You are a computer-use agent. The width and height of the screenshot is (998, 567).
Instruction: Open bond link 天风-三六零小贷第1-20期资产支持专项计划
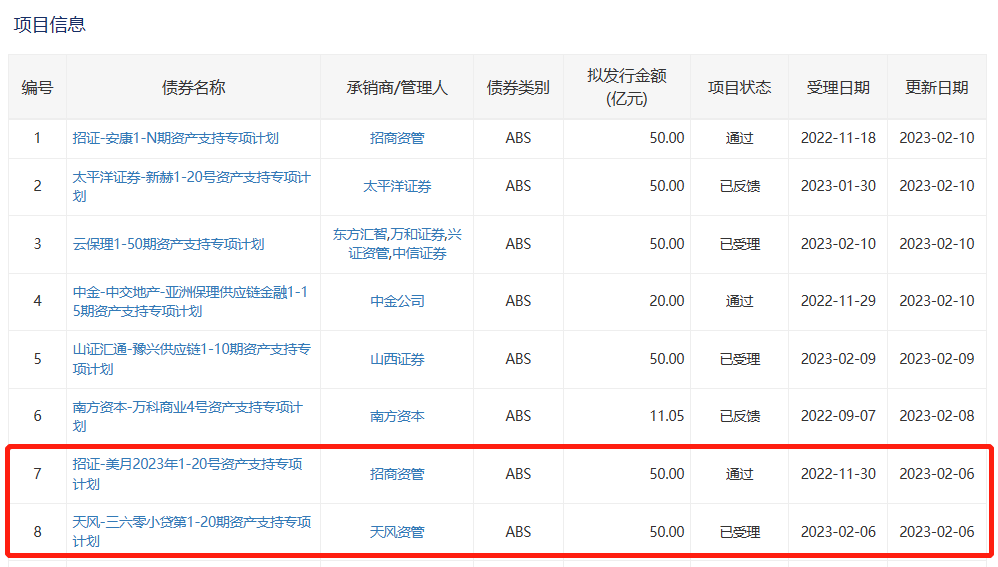(x=192, y=531)
